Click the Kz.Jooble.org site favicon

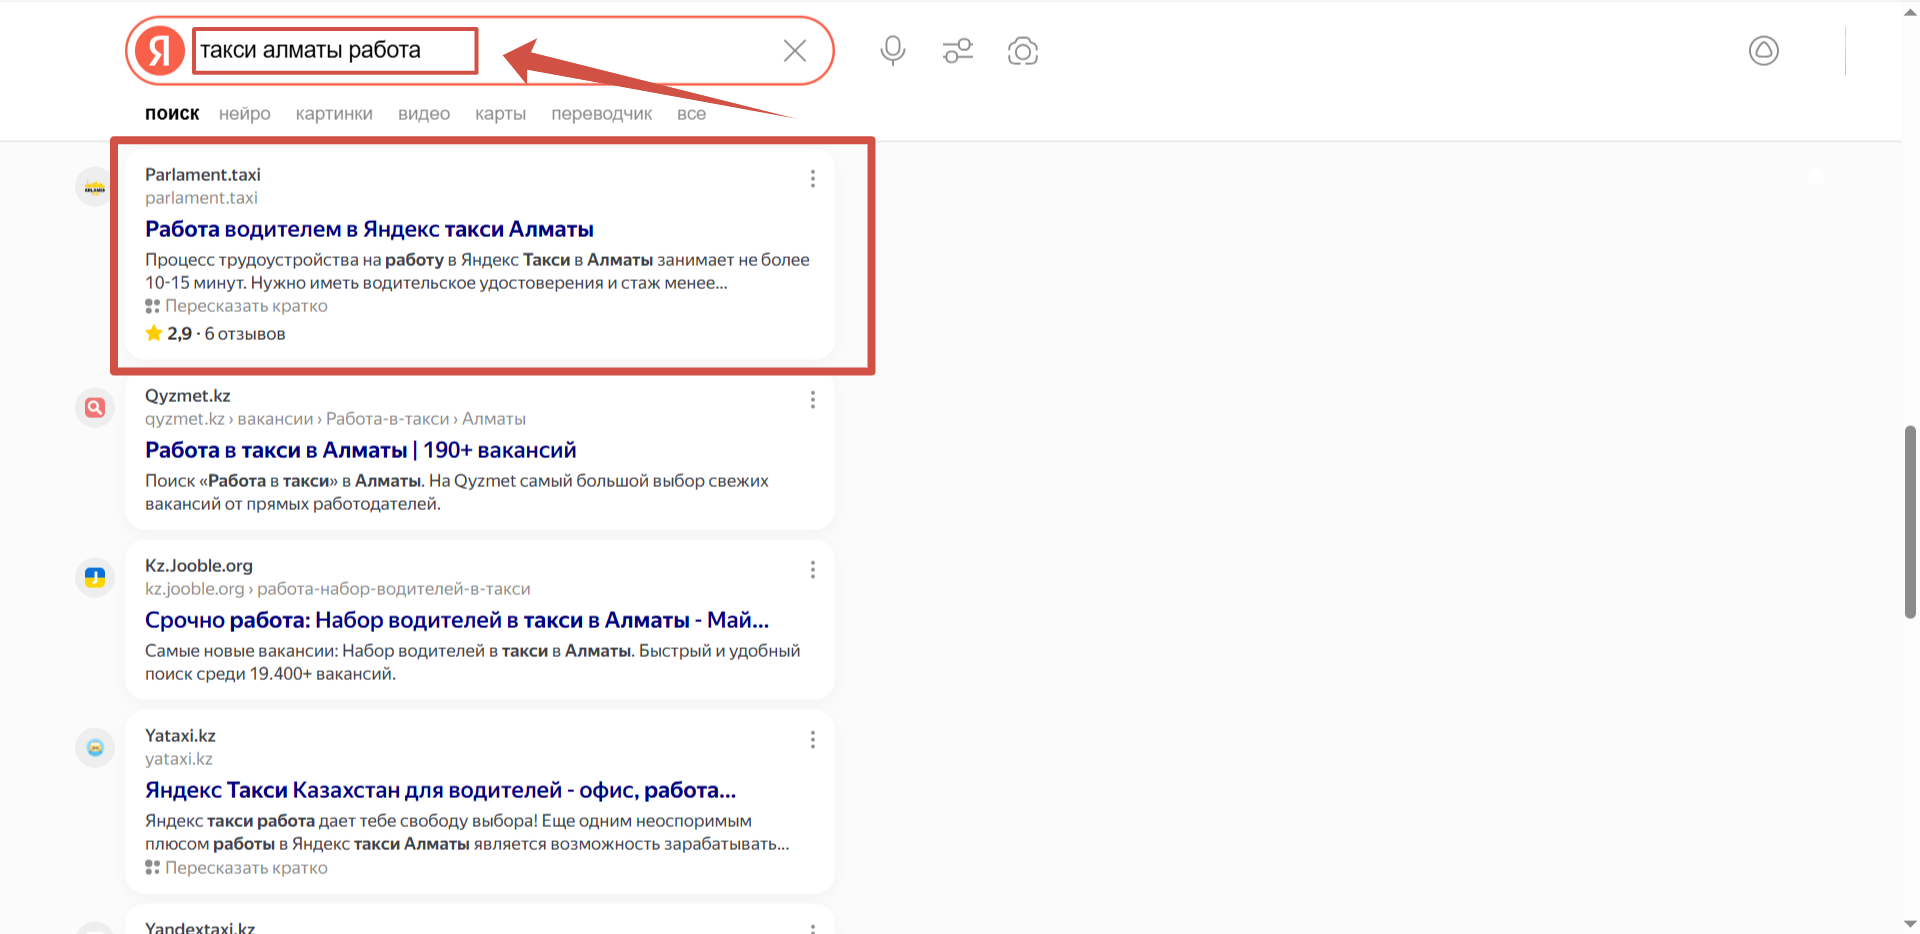point(95,577)
